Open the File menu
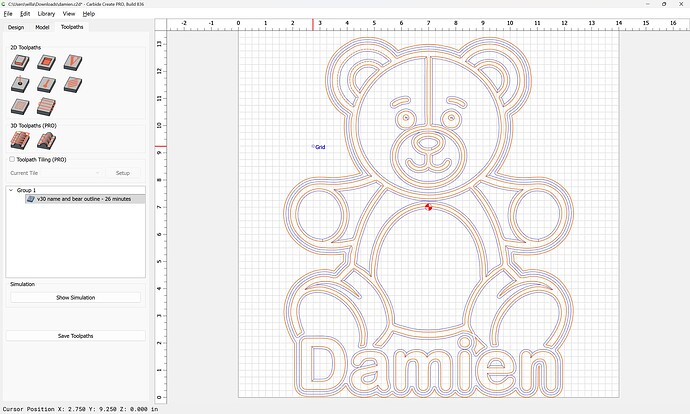 pos(8,14)
